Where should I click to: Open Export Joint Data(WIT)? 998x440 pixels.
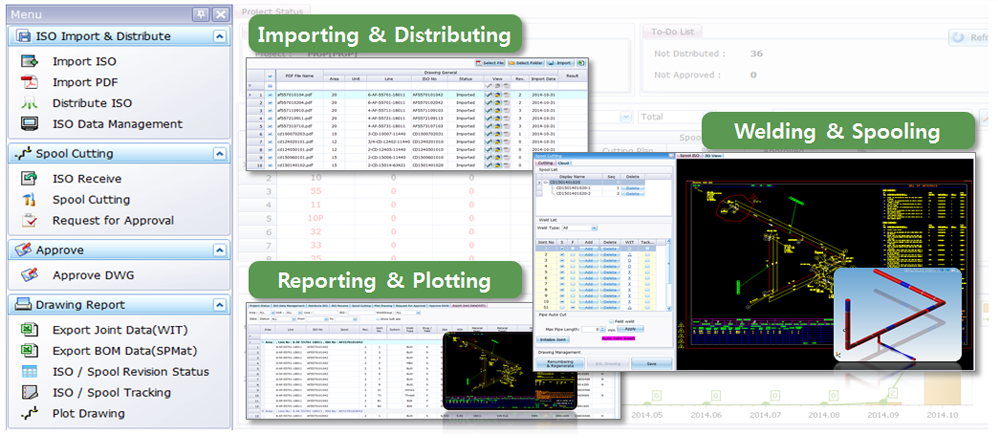click(x=118, y=330)
